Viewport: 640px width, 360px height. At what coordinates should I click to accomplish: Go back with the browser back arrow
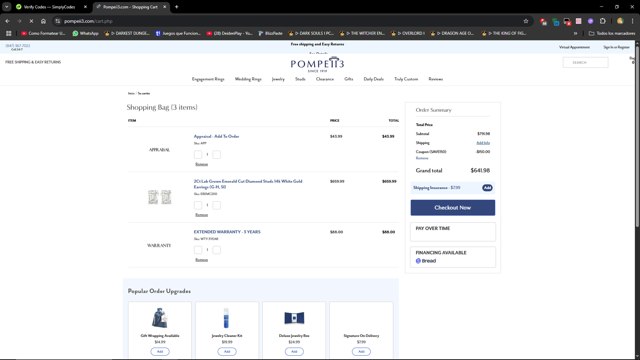(x=7, y=21)
